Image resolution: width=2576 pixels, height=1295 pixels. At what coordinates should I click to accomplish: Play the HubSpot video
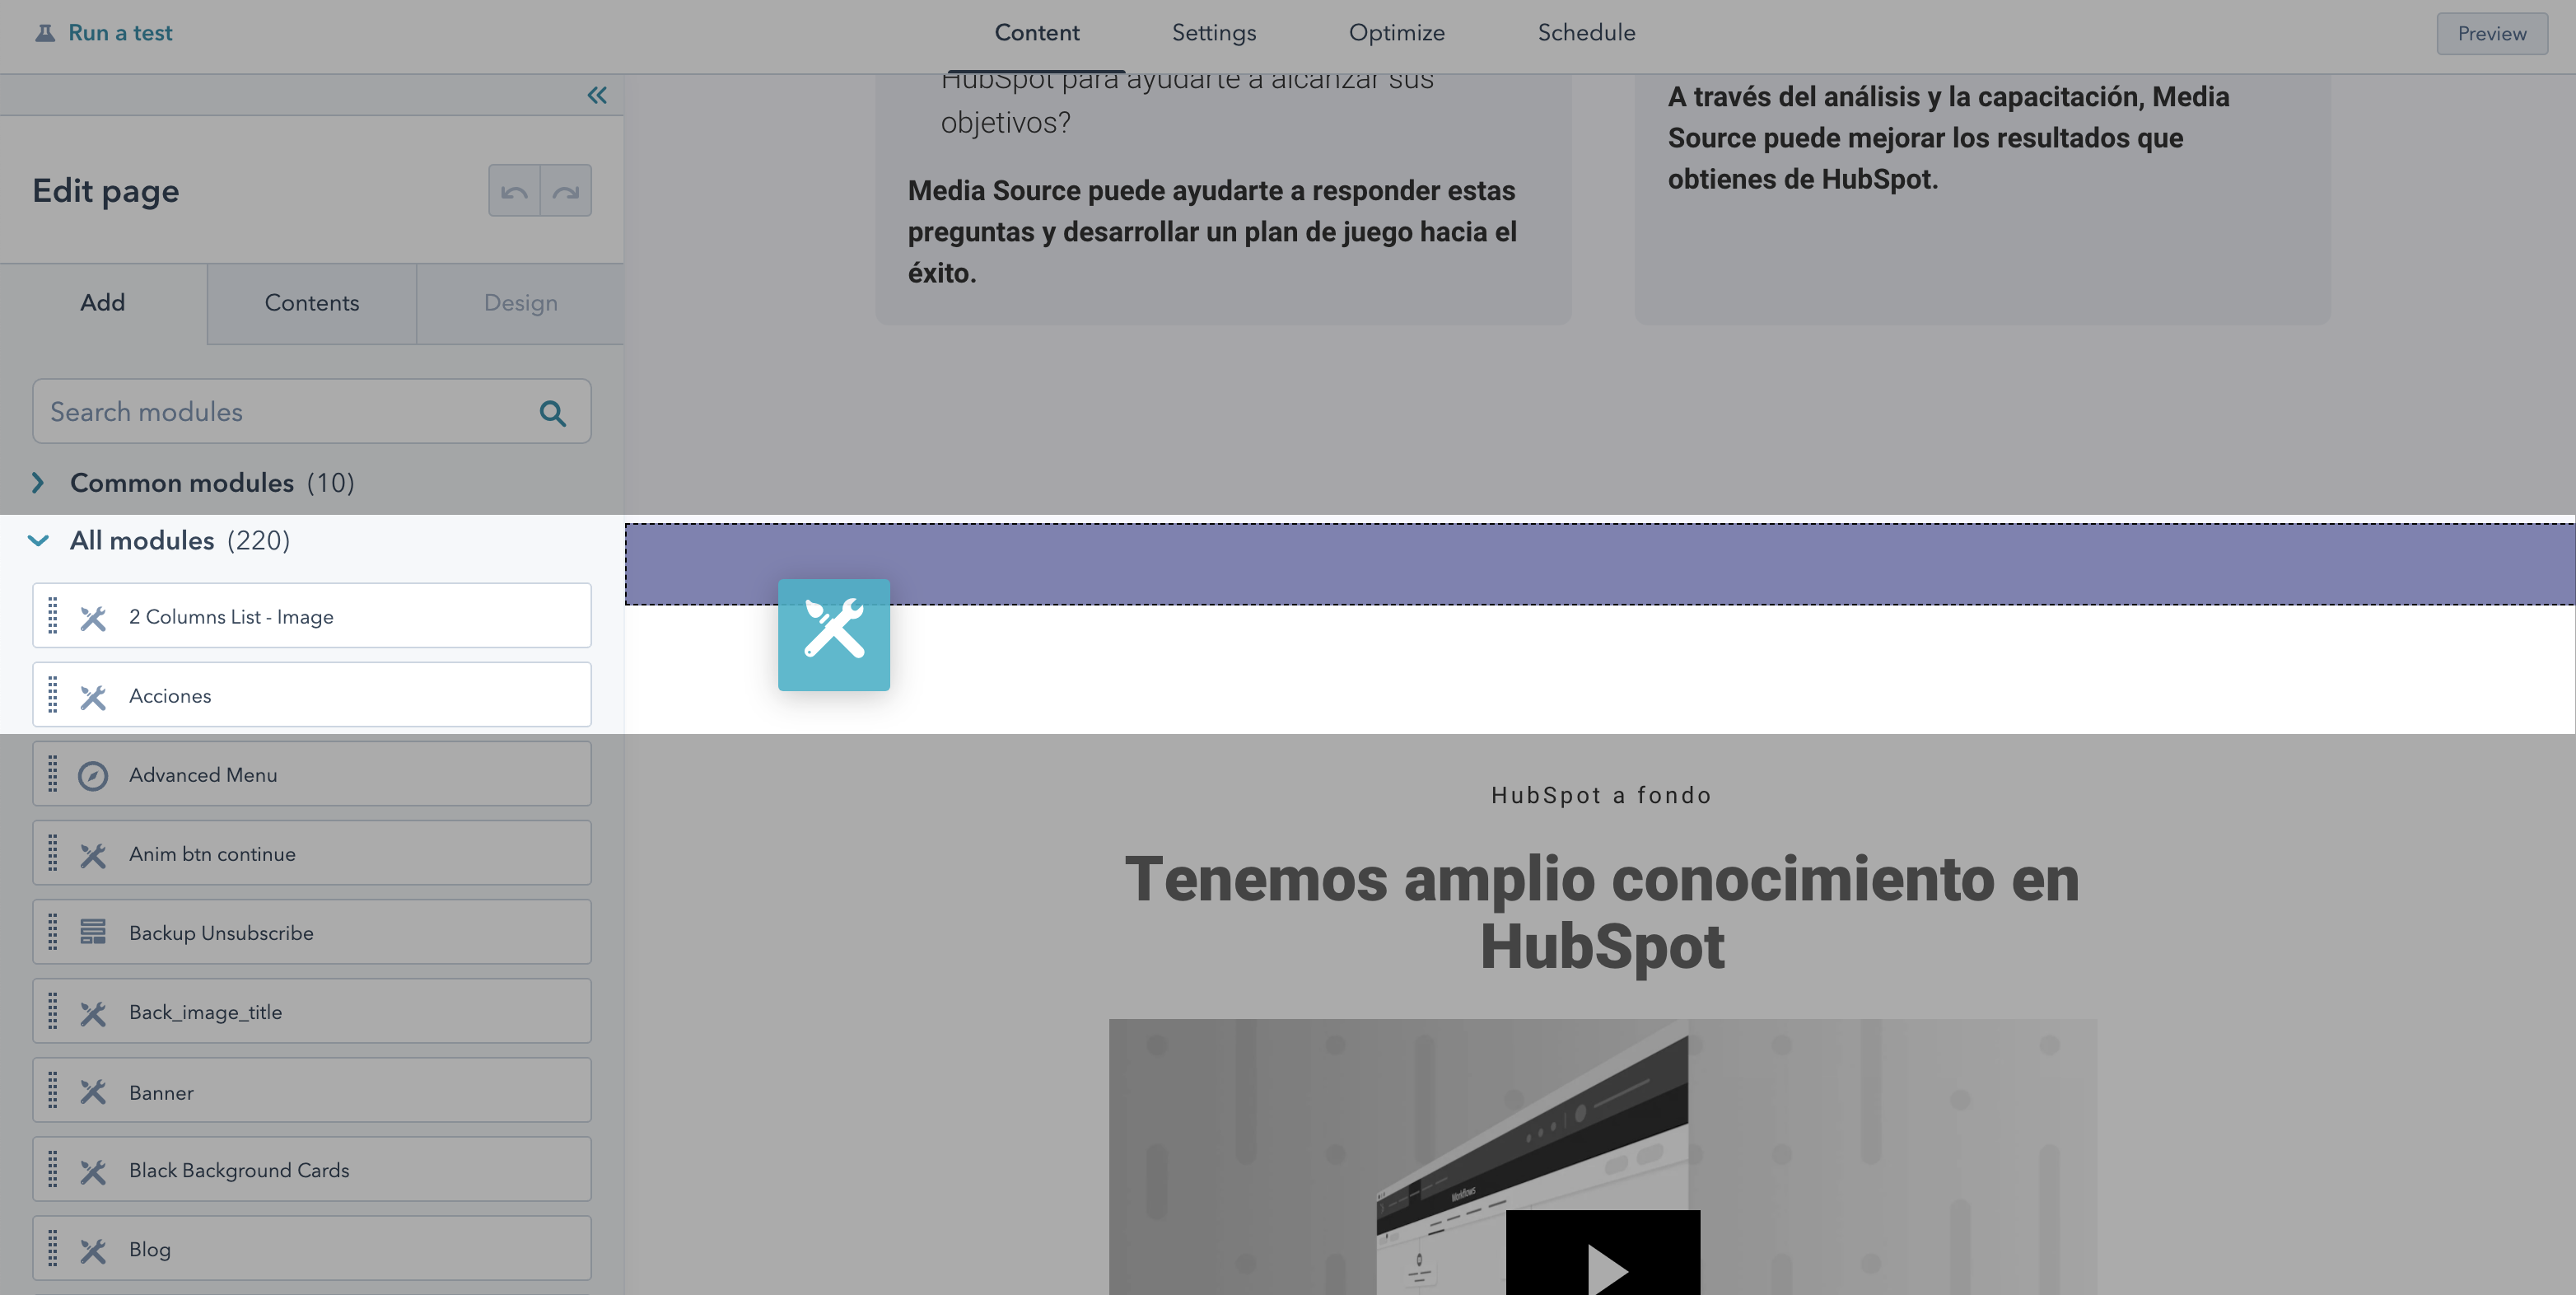(1603, 1254)
